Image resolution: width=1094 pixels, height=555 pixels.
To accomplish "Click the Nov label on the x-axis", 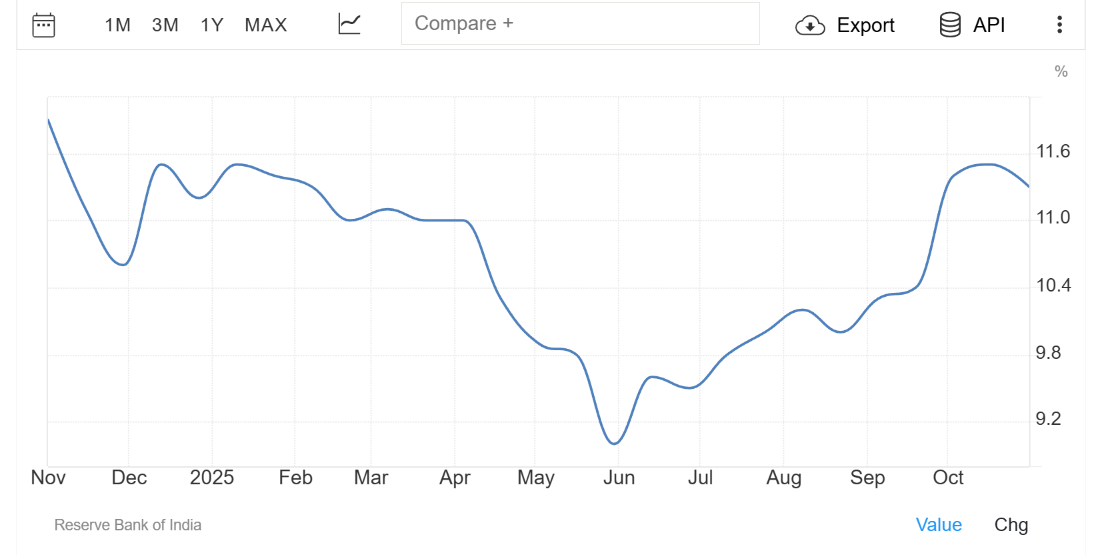I will (48, 478).
